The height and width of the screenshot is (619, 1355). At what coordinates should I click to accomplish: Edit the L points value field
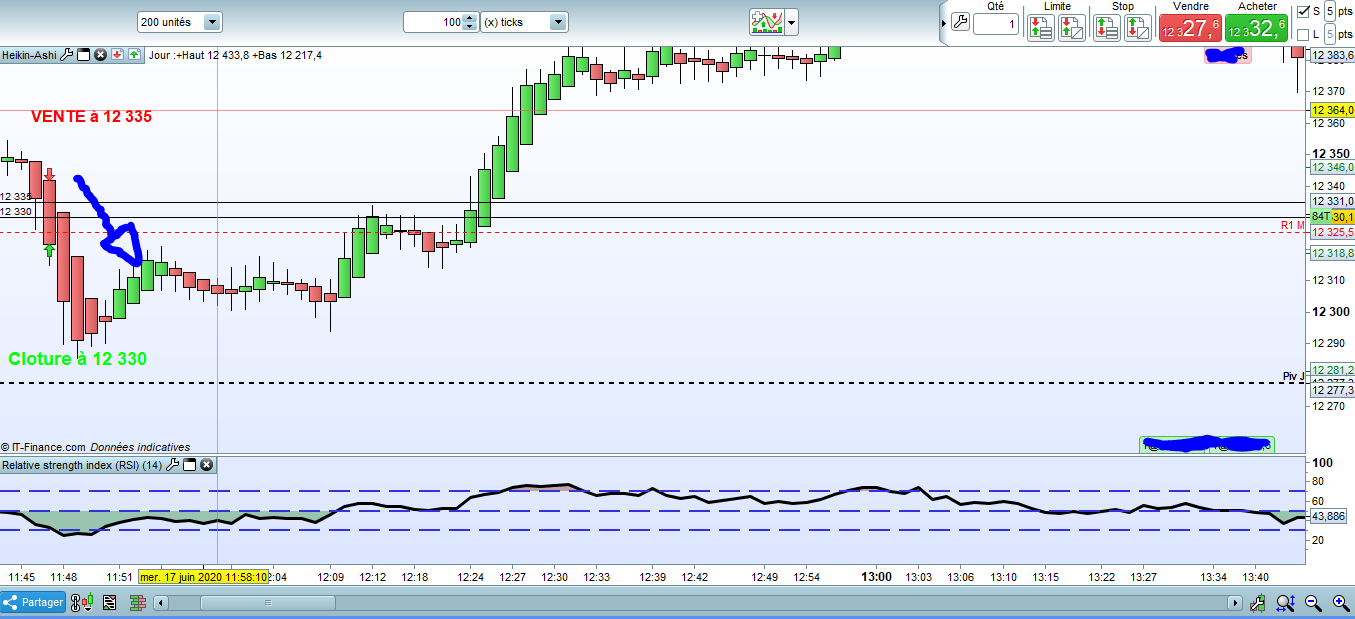[x=1330, y=35]
